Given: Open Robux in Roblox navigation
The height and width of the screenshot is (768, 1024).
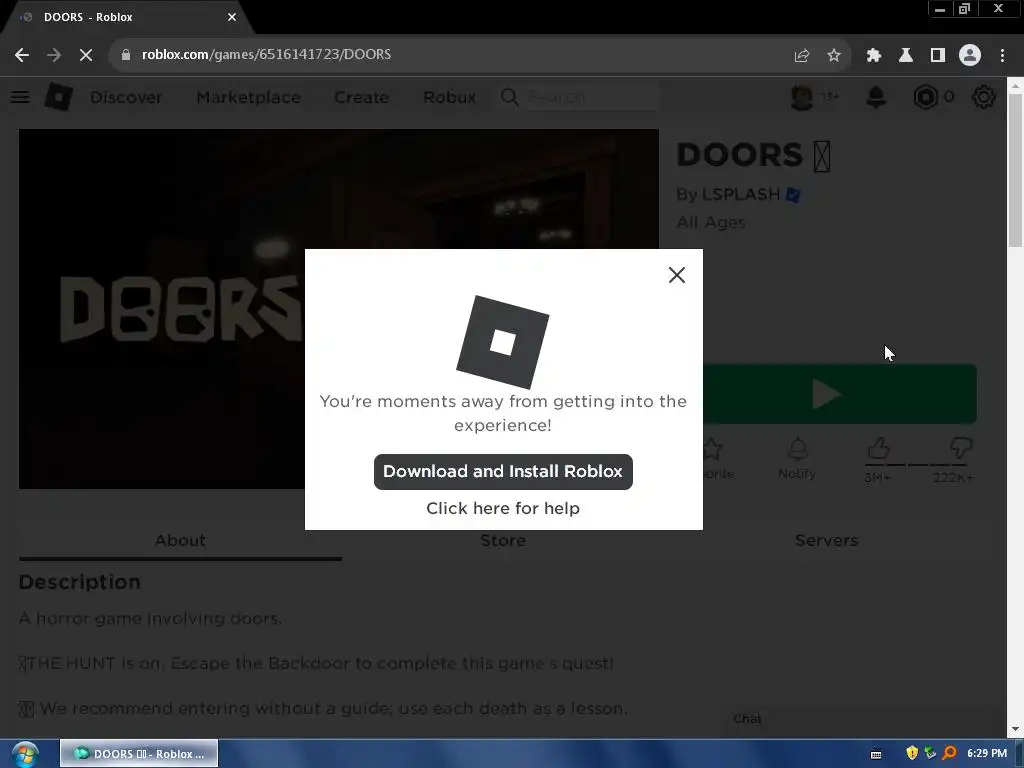Looking at the screenshot, I should [449, 97].
